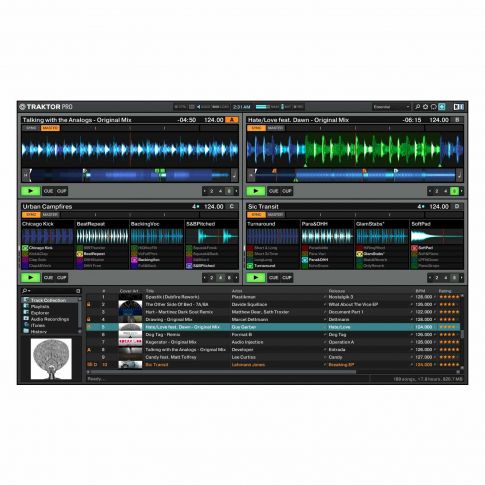Viewport: 485px width, 485px height.
Task: Open the Deck C letter menu
Action: [232, 206]
